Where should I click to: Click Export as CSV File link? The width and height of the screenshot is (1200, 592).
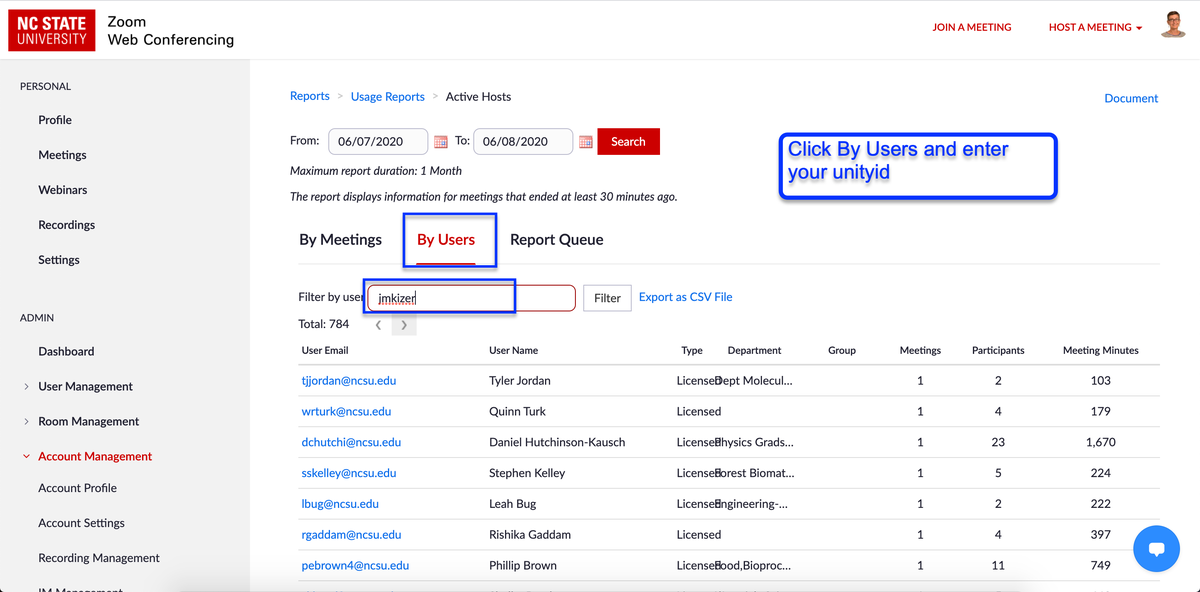[x=685, y=297]
